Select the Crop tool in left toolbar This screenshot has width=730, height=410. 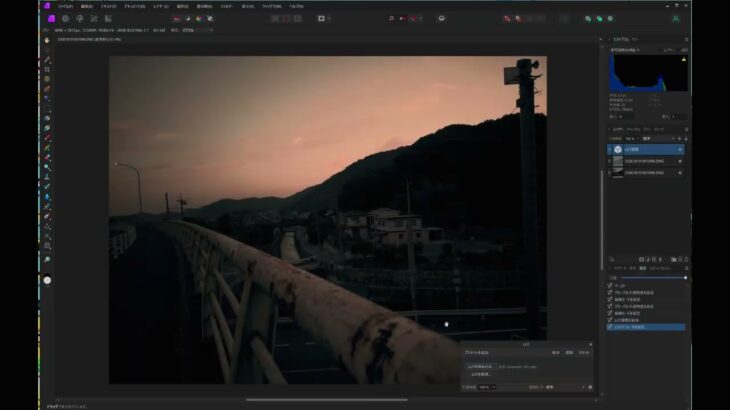tap(47, 69)
